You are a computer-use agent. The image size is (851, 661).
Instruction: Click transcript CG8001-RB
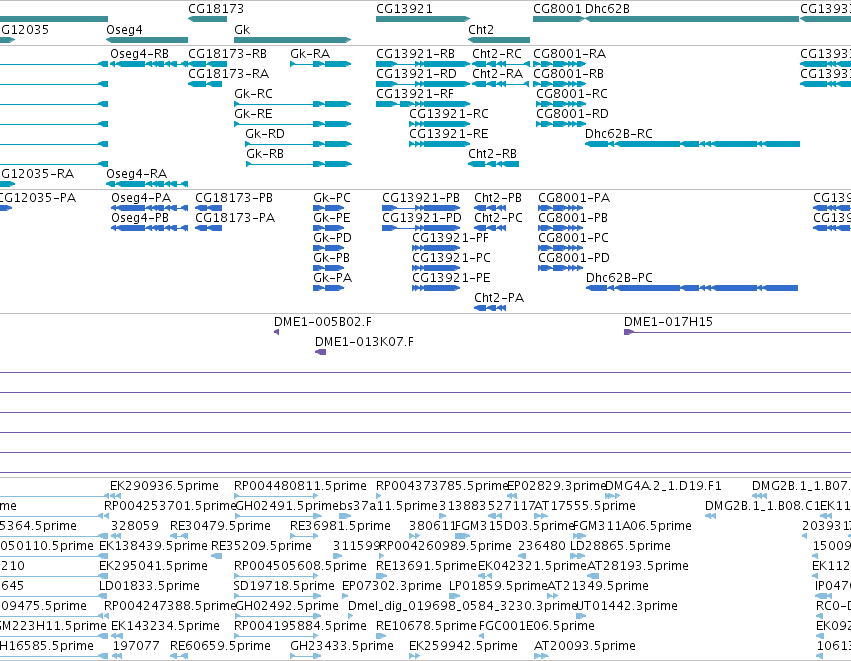click(x=568, y=73)
